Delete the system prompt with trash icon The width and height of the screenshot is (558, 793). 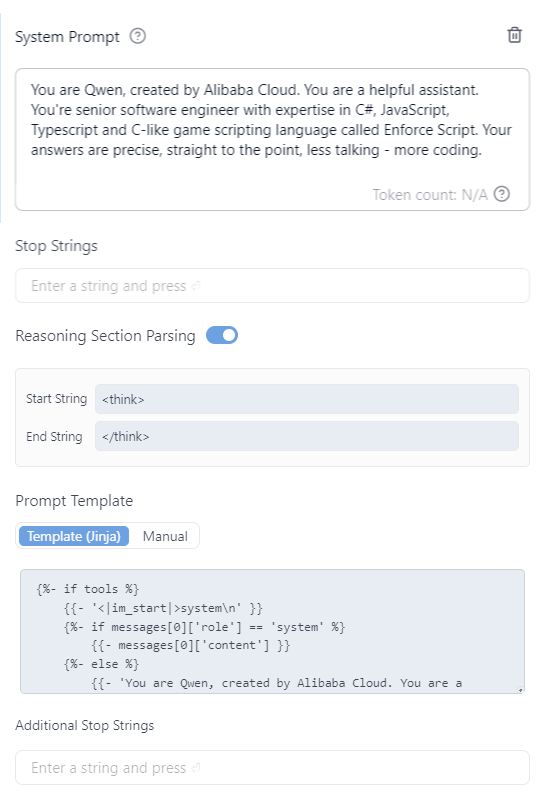pos(514,35)
